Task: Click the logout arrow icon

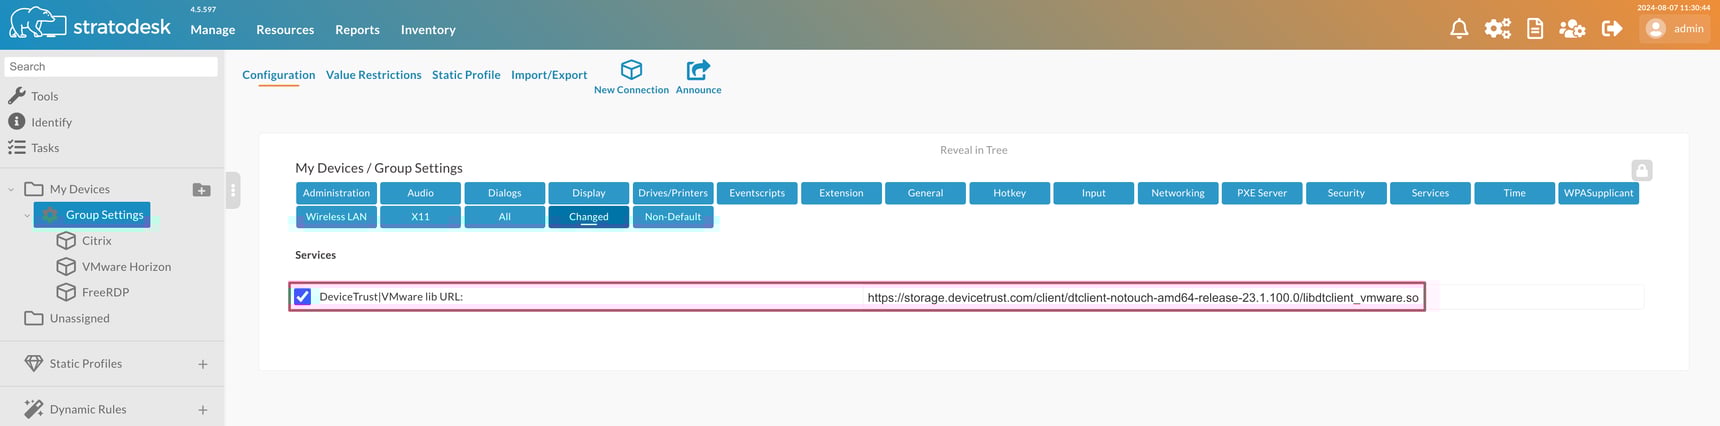Action: point(1611,29)
